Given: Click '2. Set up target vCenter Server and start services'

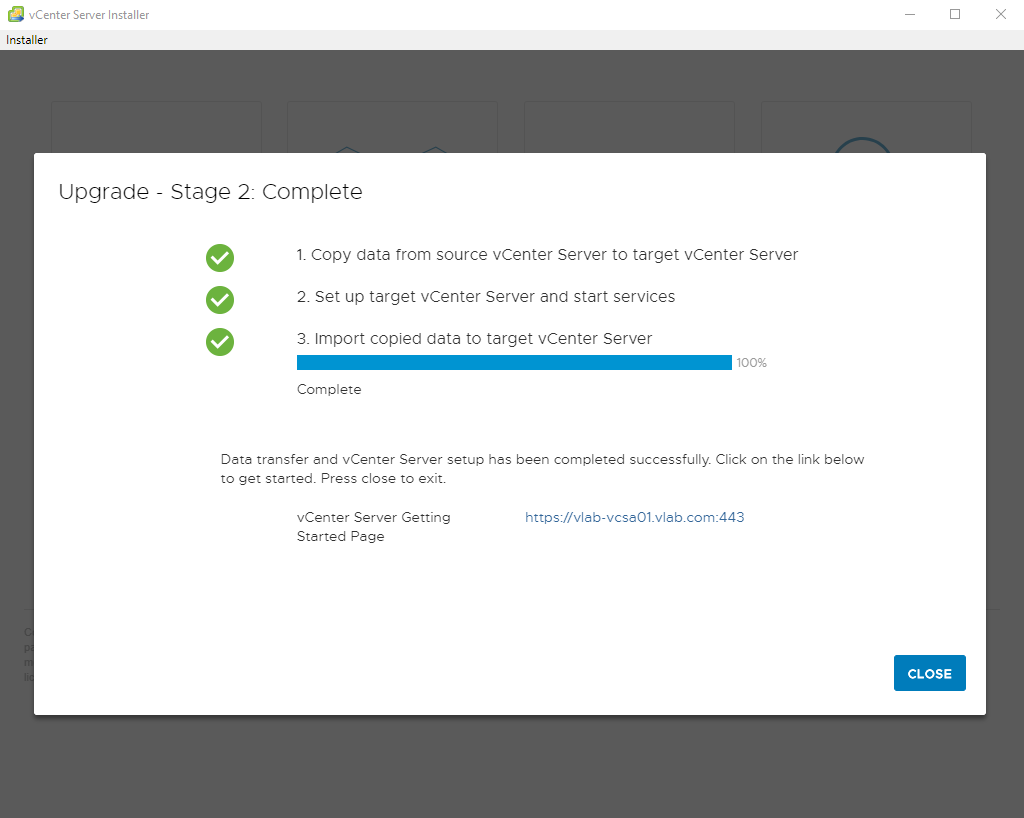Looking at the screenshot, I should (486, 297).
